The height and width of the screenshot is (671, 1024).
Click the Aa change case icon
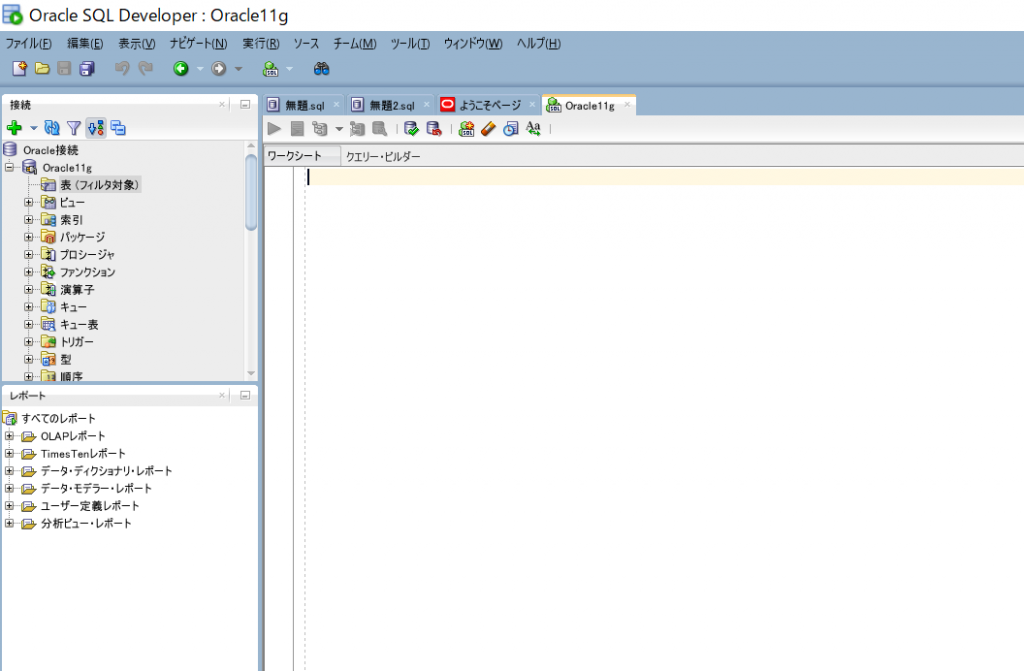pyautogui.click(x=533, y=129)
